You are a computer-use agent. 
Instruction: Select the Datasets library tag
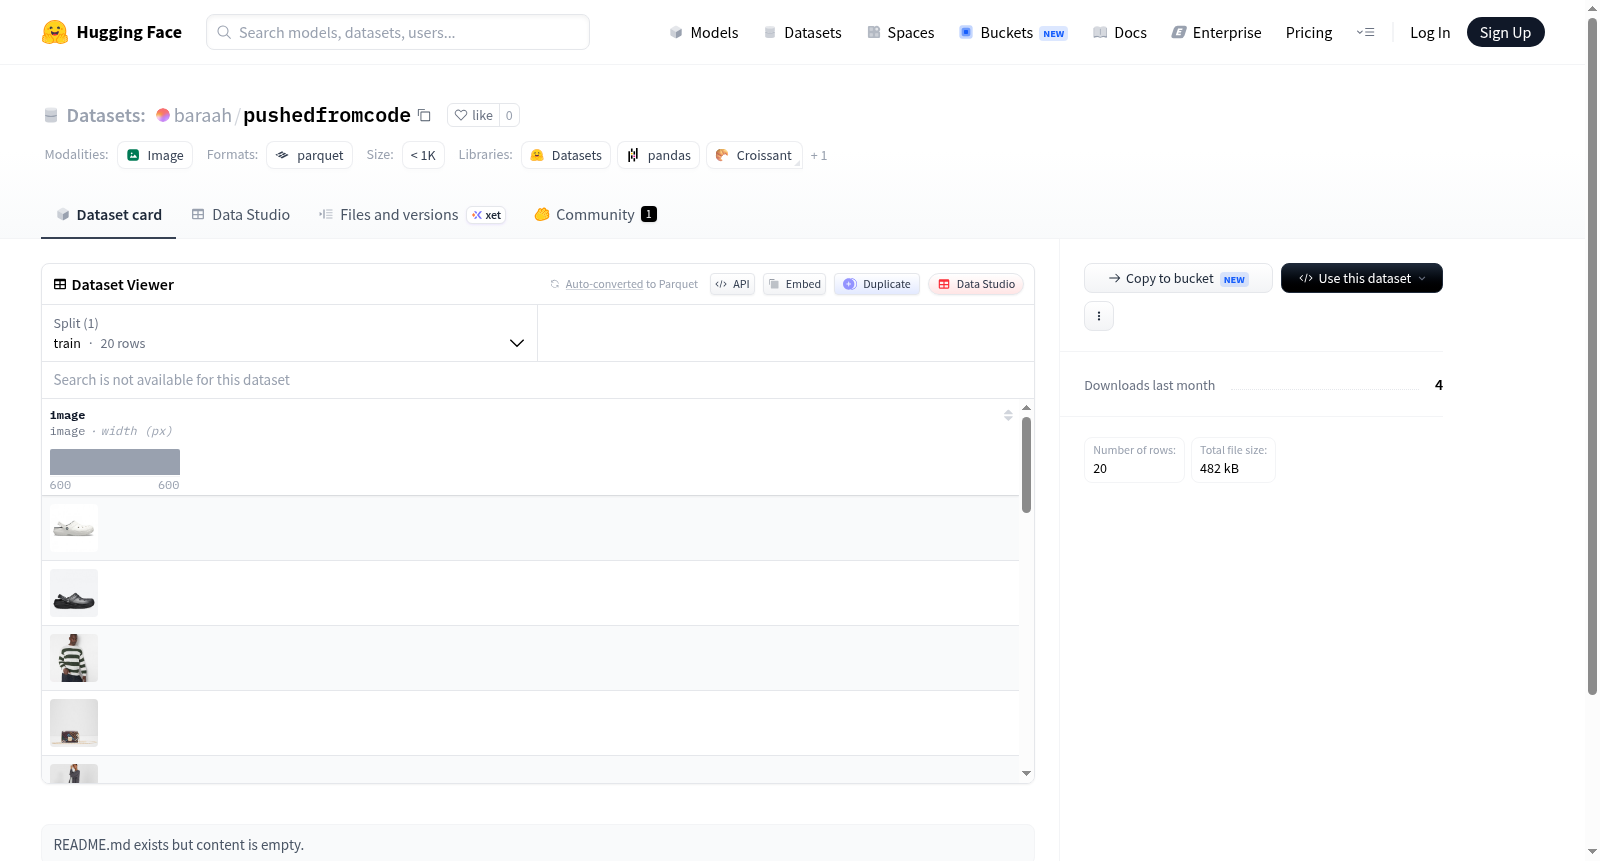click(566, 155)
